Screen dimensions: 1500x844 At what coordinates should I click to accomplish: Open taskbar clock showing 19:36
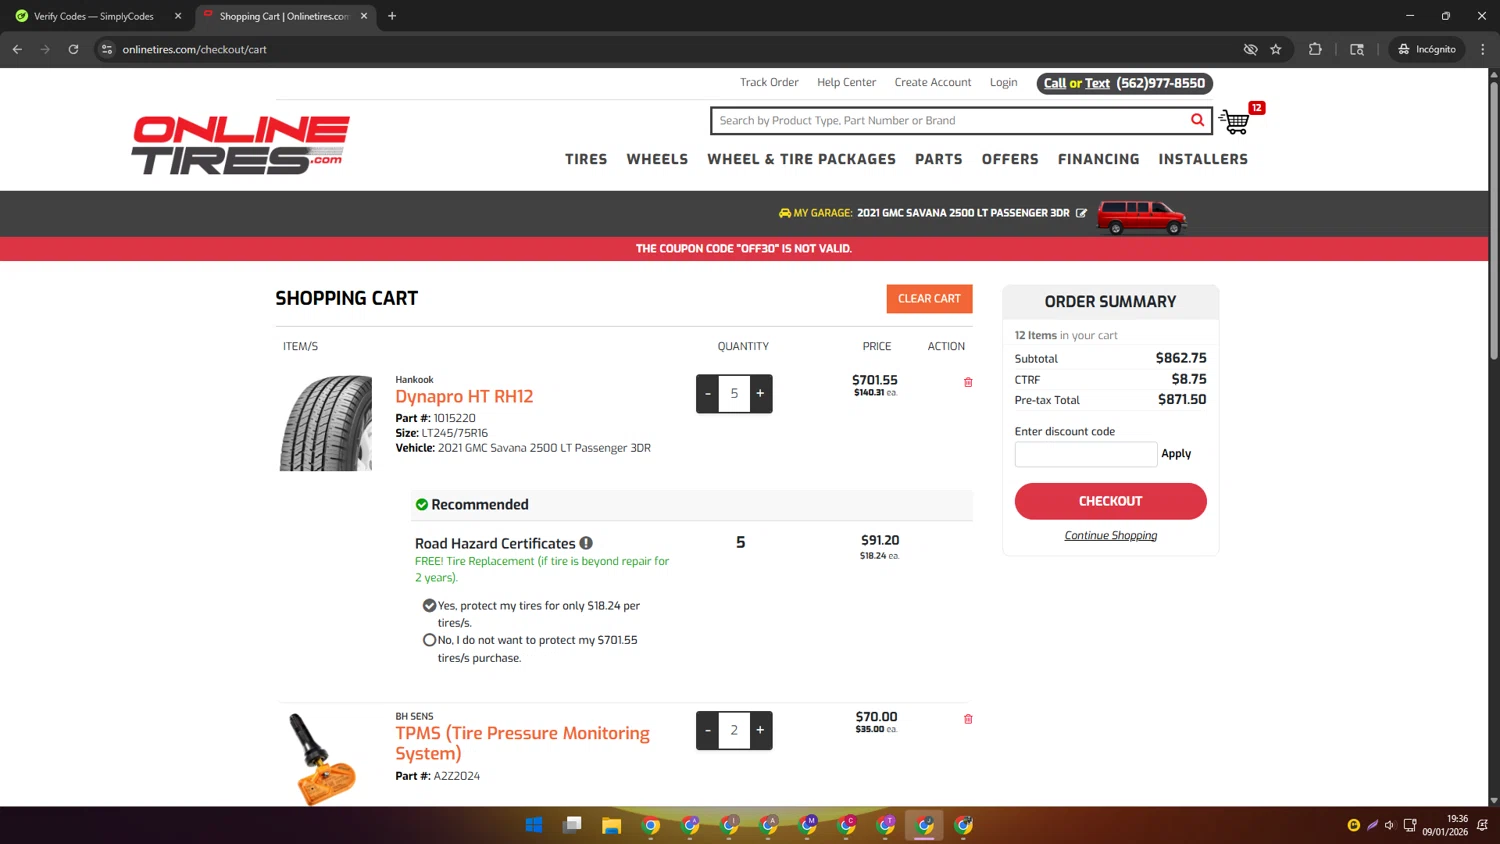tap(1445, 825)
